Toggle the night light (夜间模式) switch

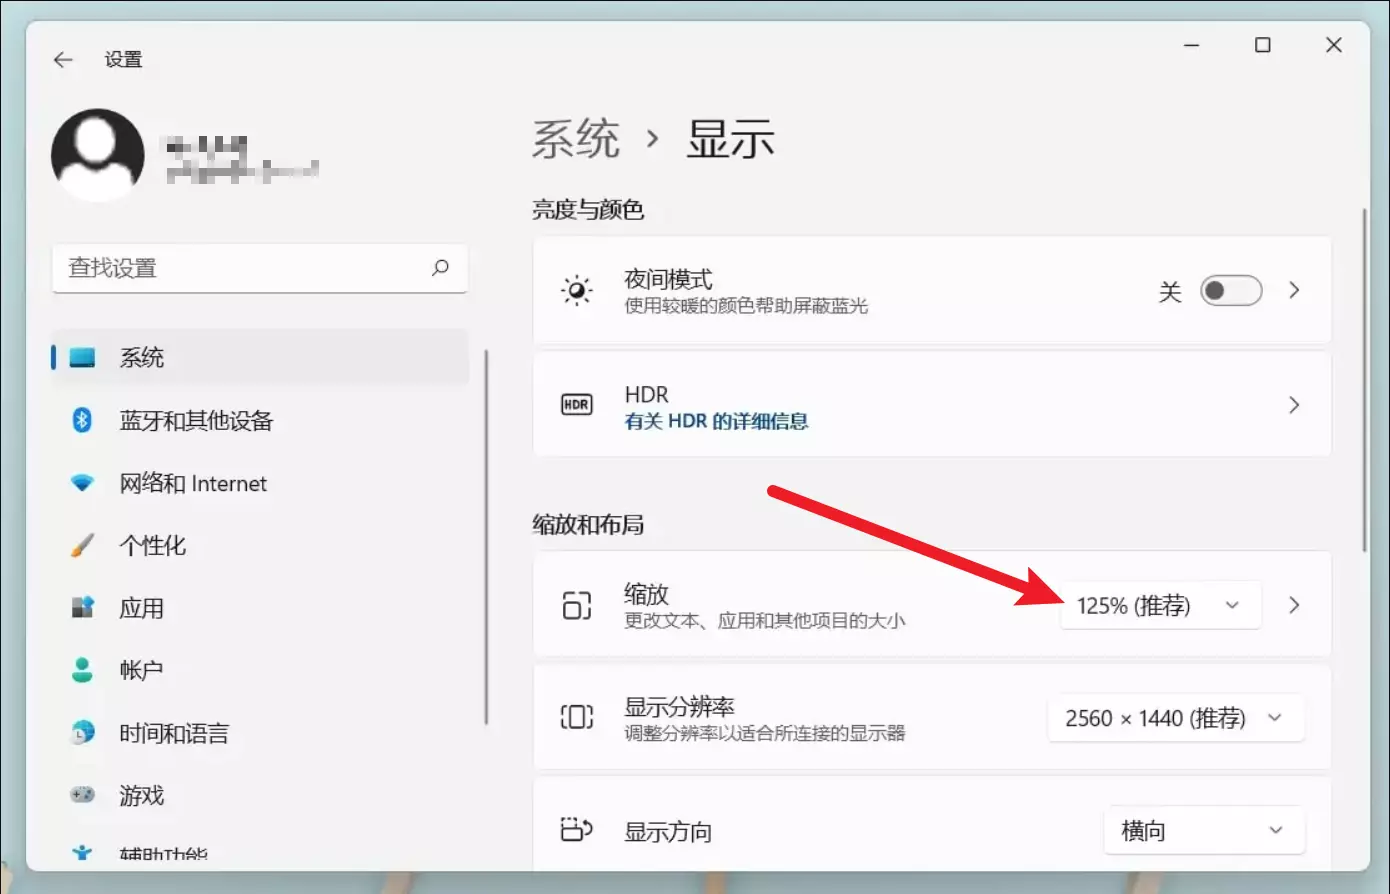1231,291
